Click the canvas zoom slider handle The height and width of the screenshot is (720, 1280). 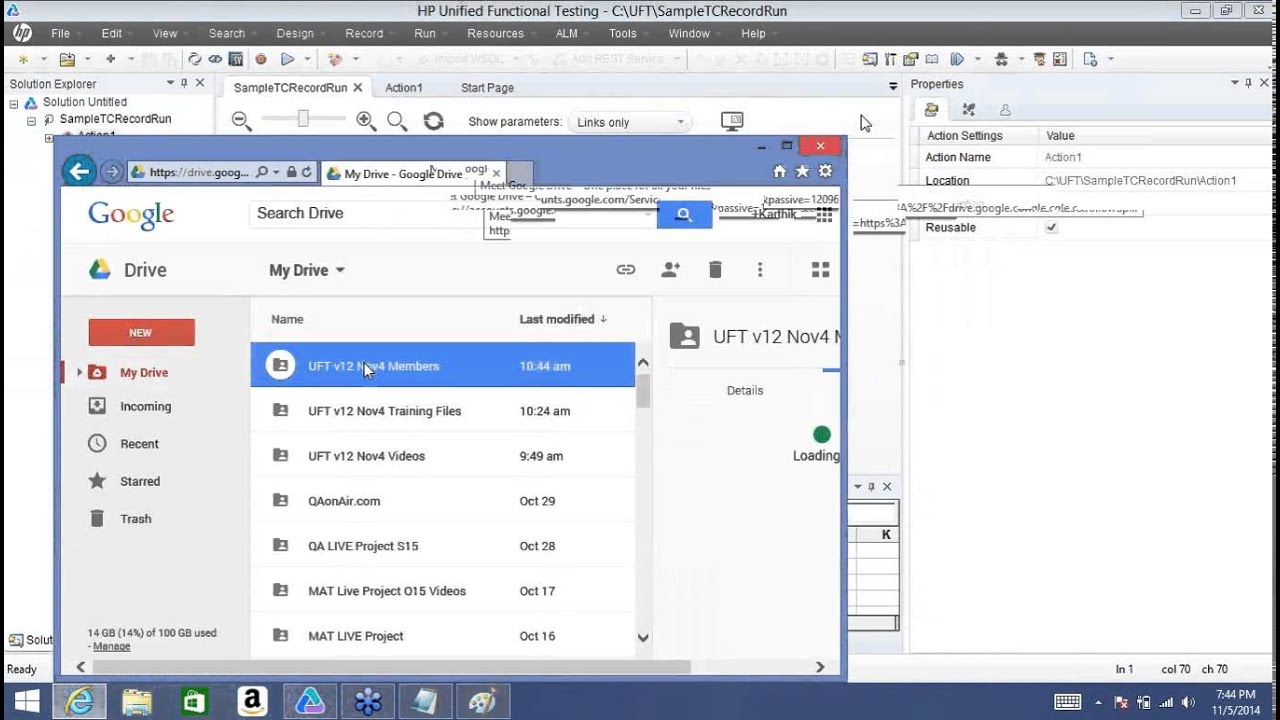coord(303,119)
